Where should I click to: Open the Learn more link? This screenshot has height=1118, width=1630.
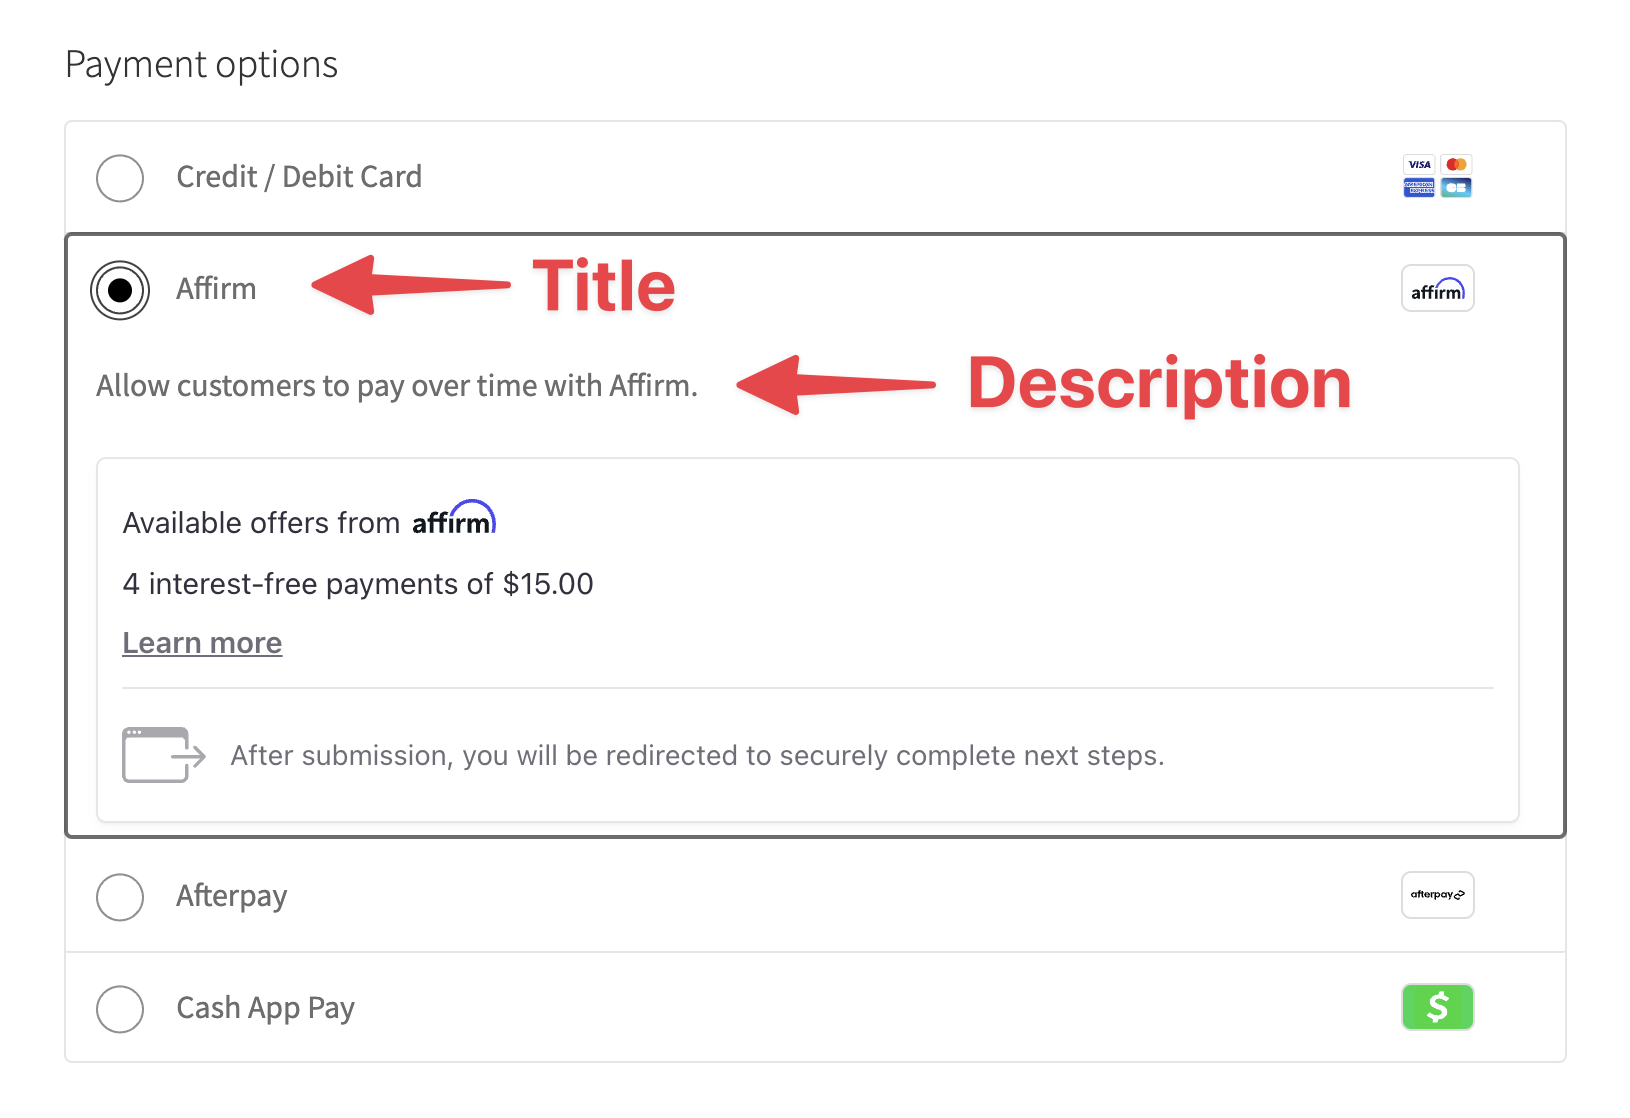[x=201, y=642]
